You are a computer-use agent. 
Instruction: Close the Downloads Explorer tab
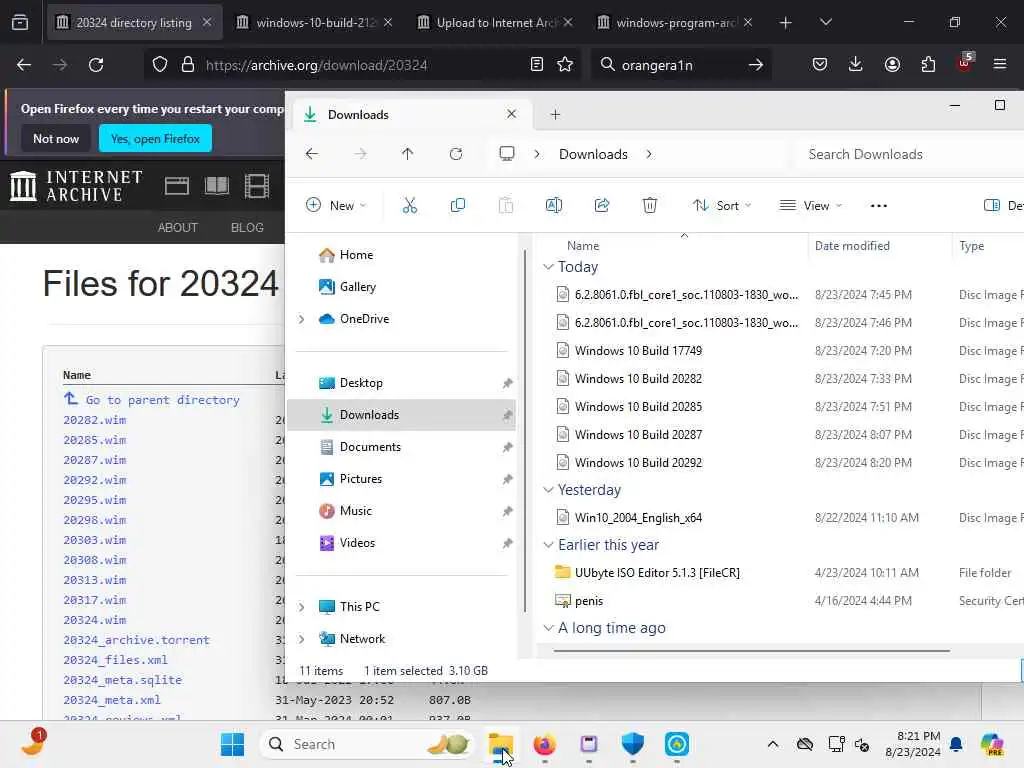click(511, 114)
